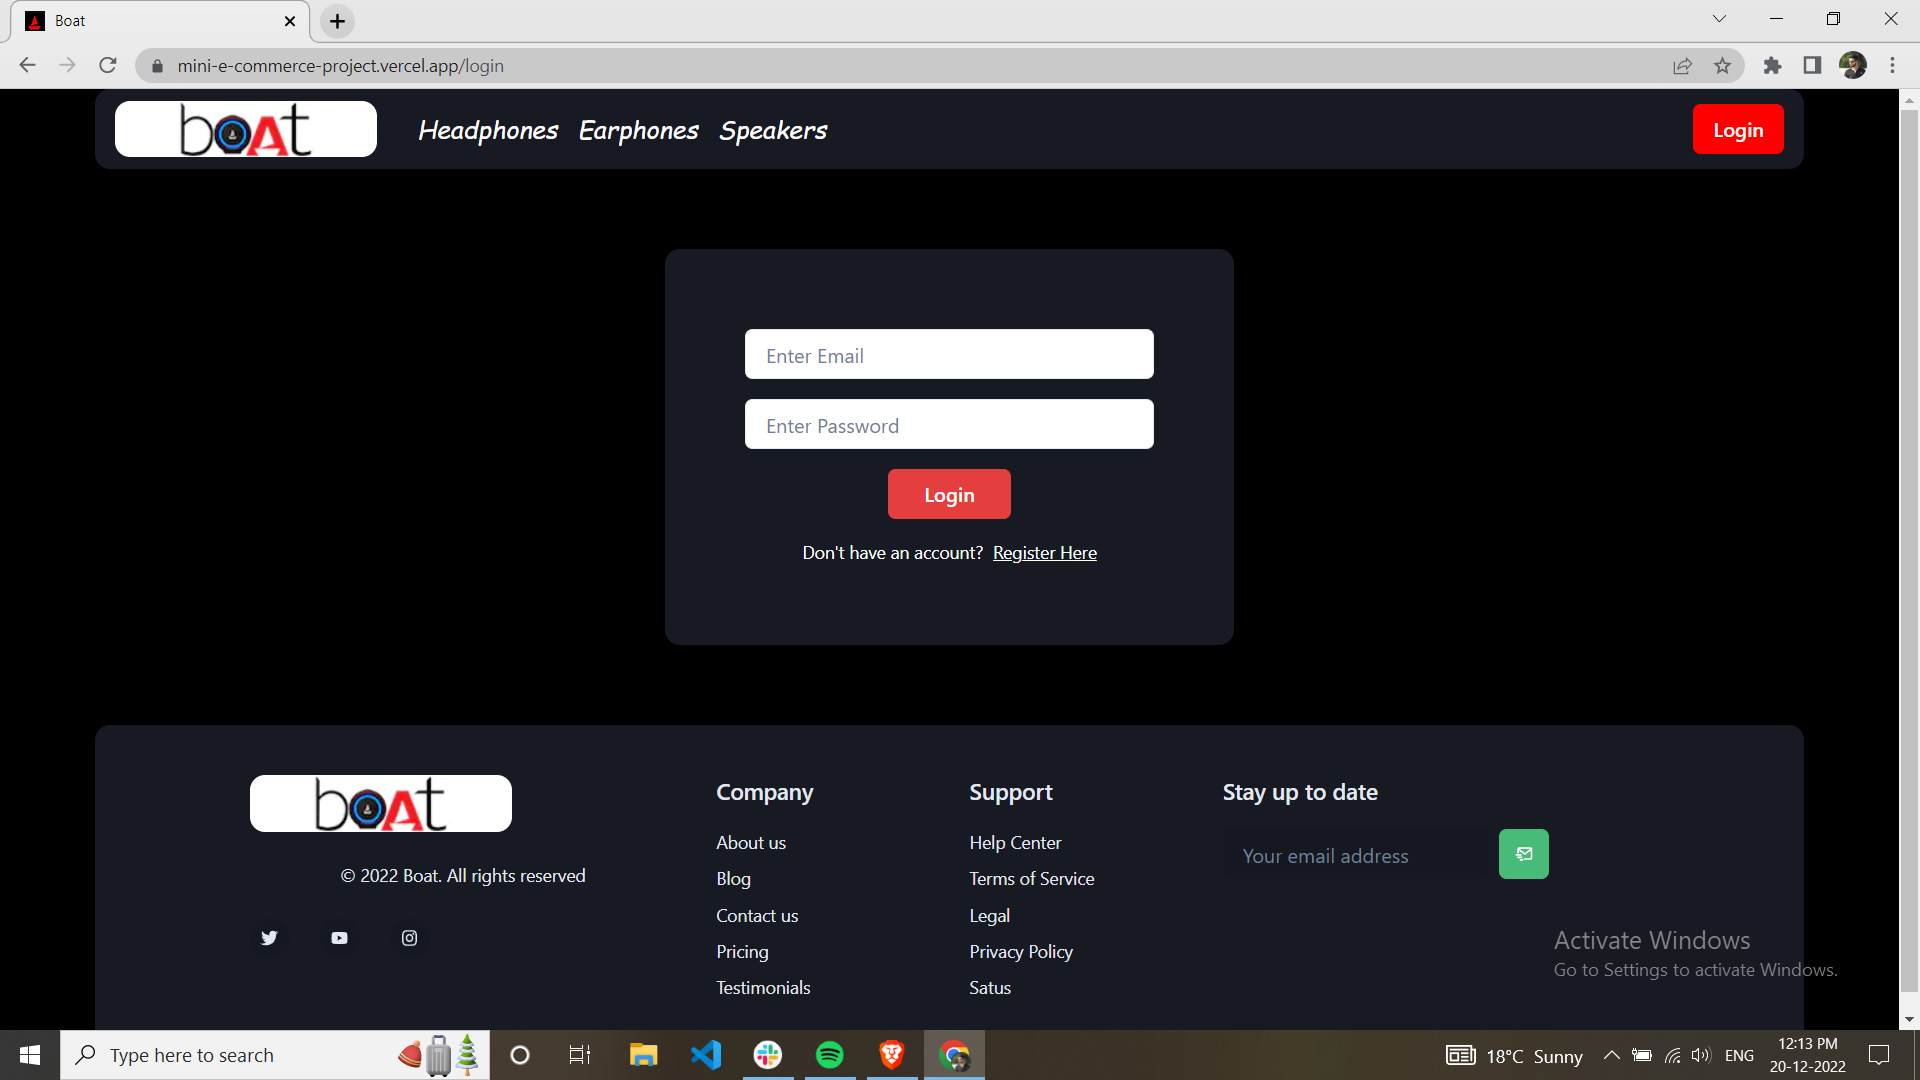Expand hidden icons in the system tray
1920x1080 pixels.
tap(1611, 1055)
